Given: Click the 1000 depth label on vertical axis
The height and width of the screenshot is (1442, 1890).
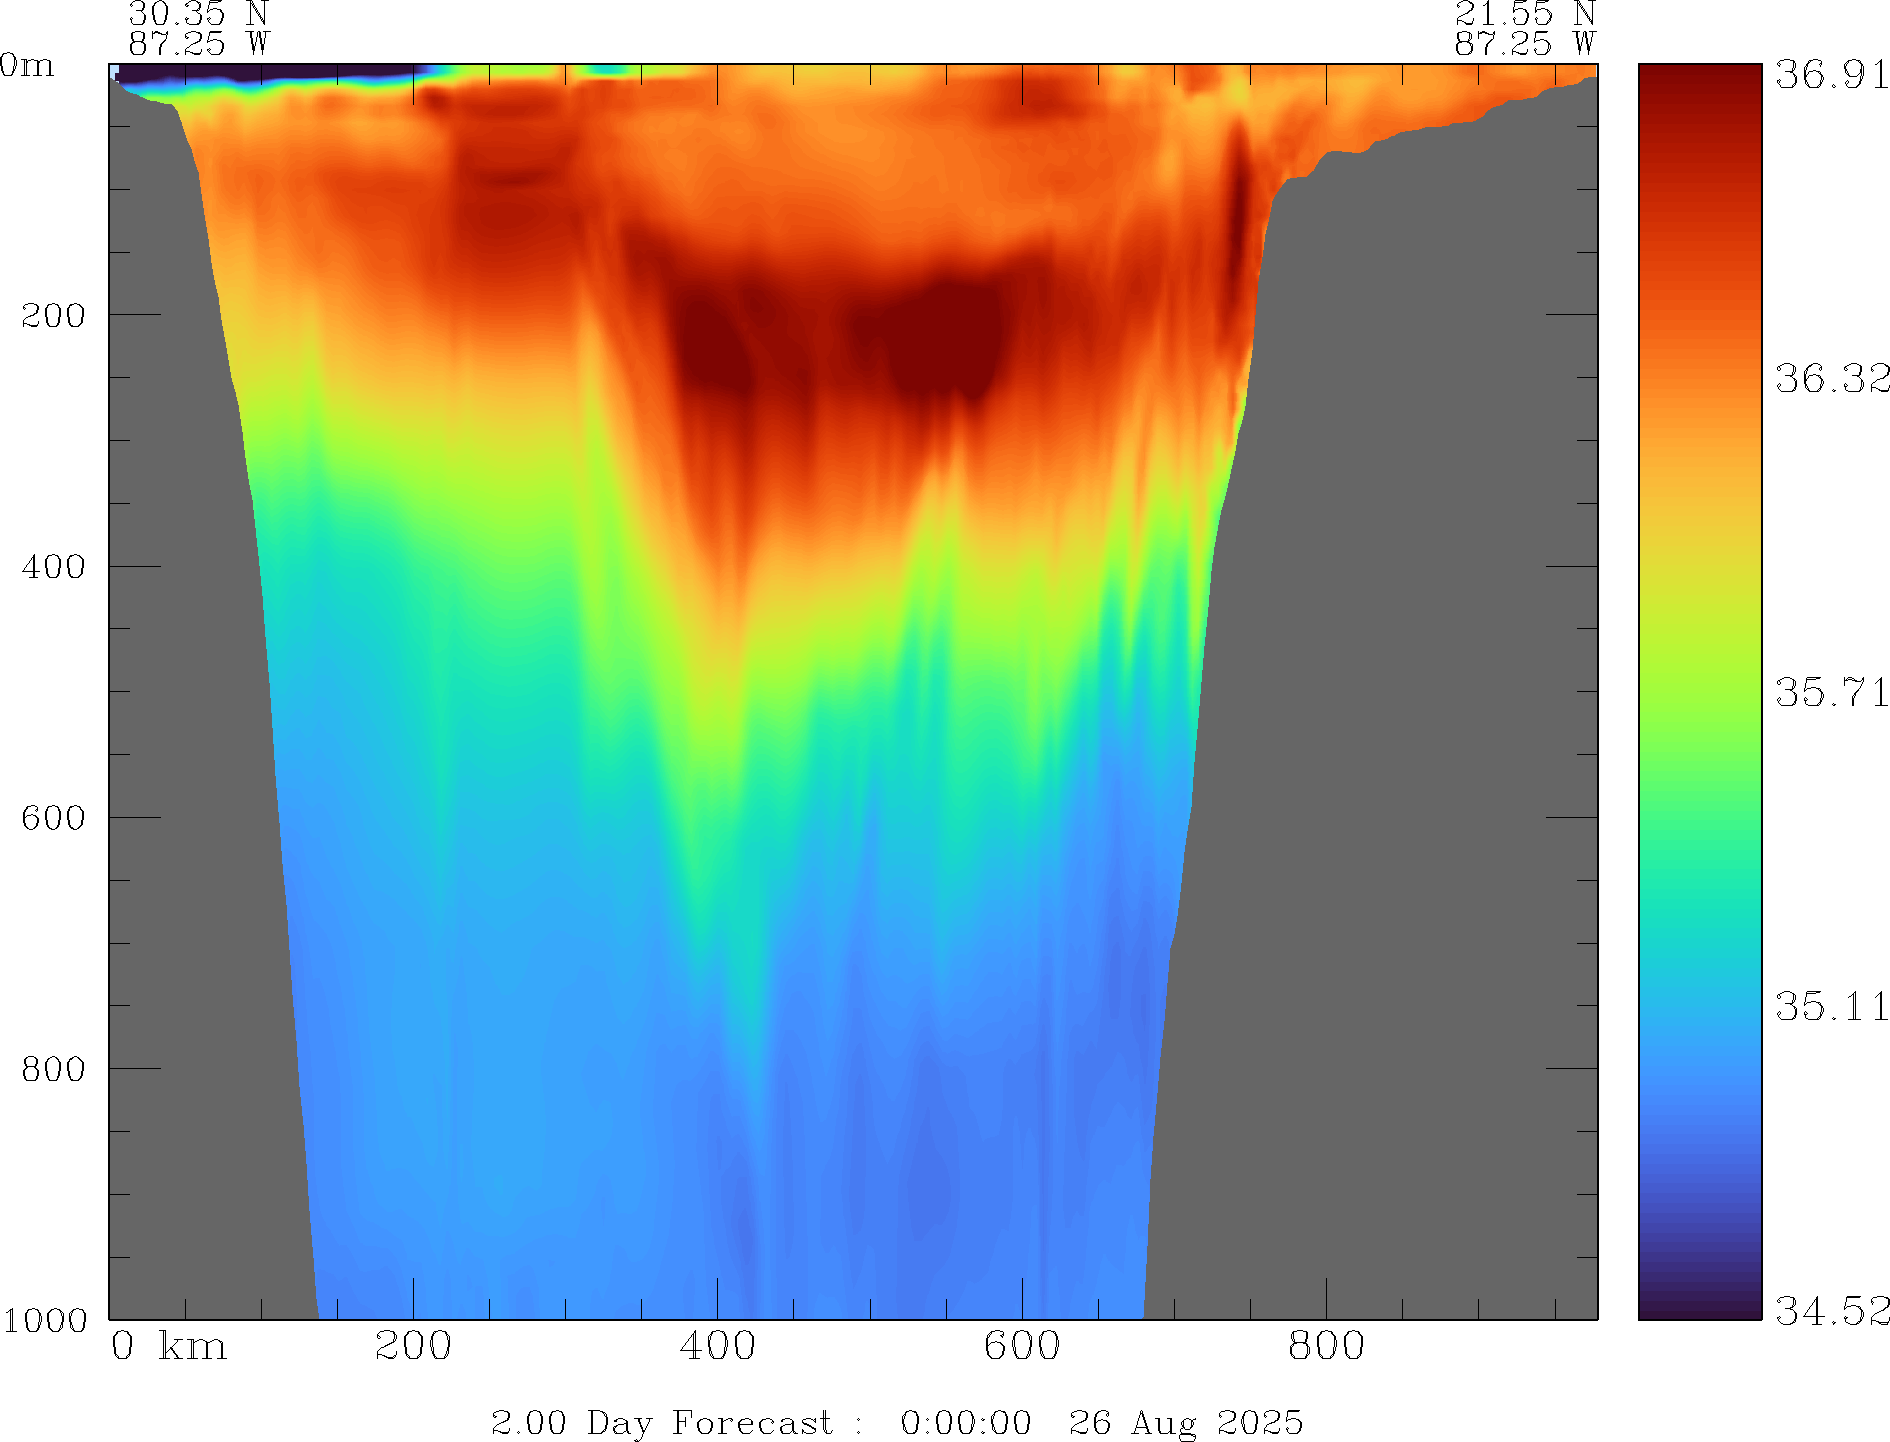Looking at the screenshot, I should [45, 1320].
